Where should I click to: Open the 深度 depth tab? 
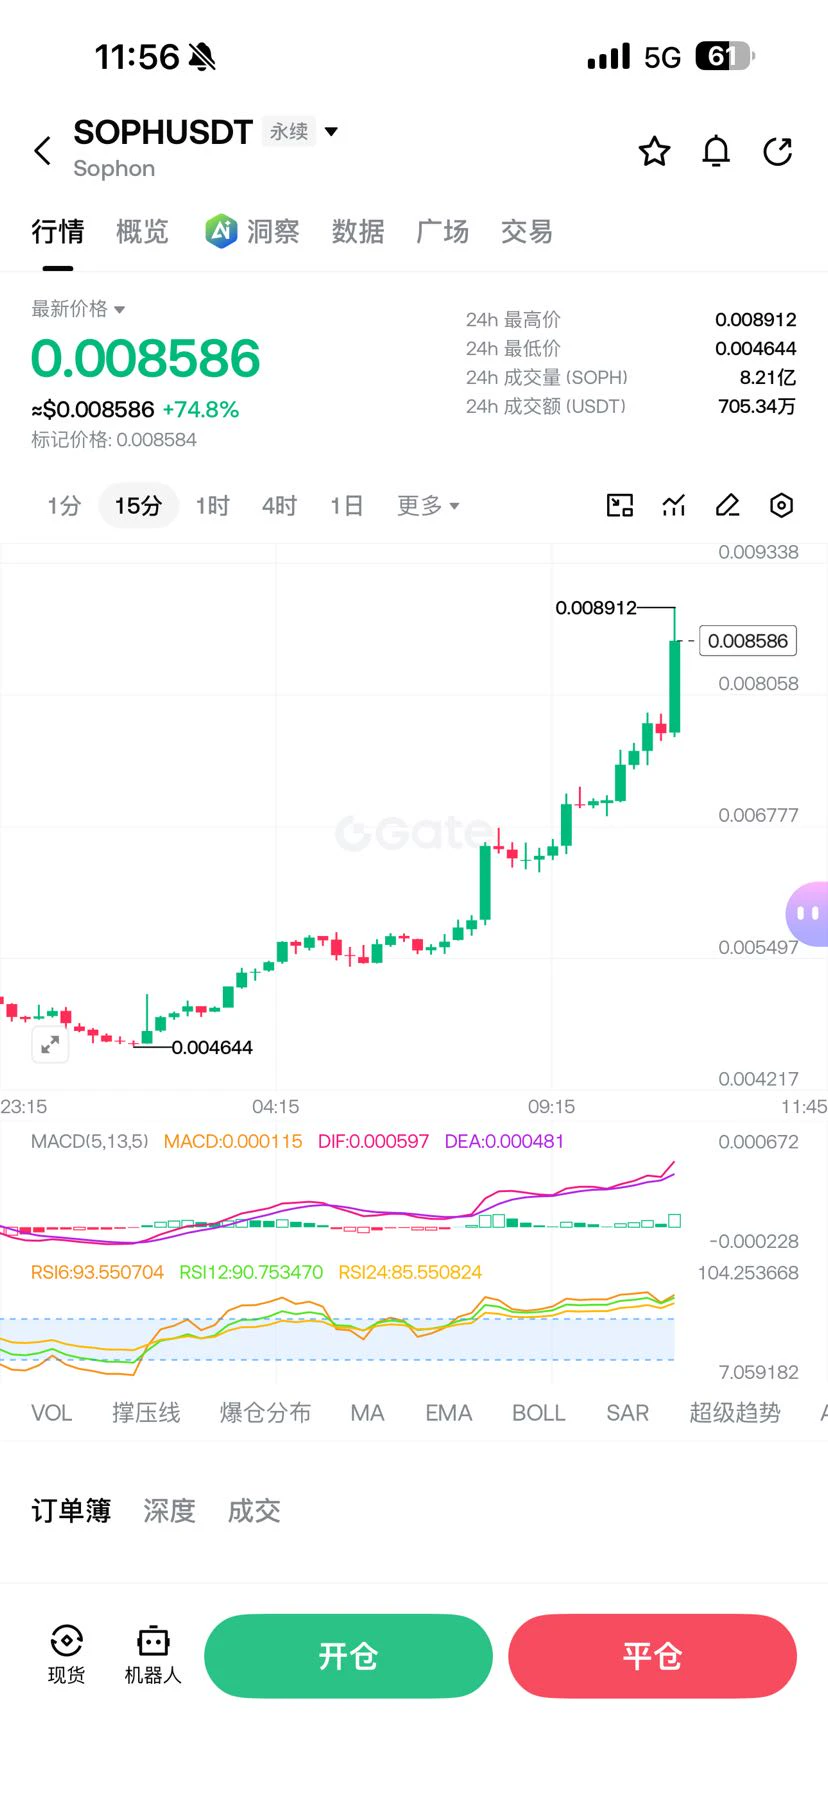pos(169,1510)
